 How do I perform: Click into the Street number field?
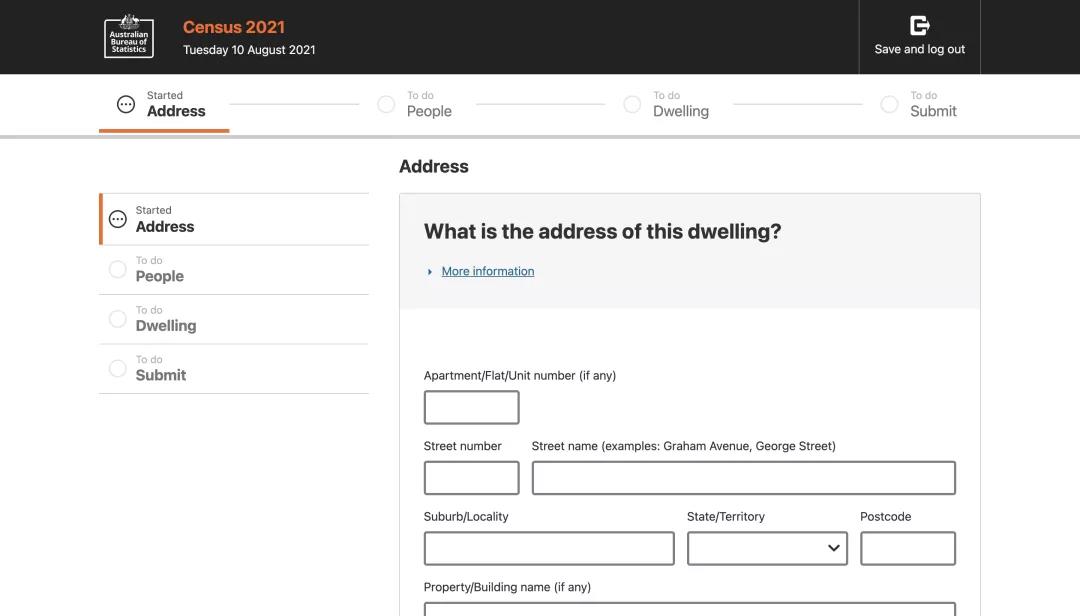(471, 478)
